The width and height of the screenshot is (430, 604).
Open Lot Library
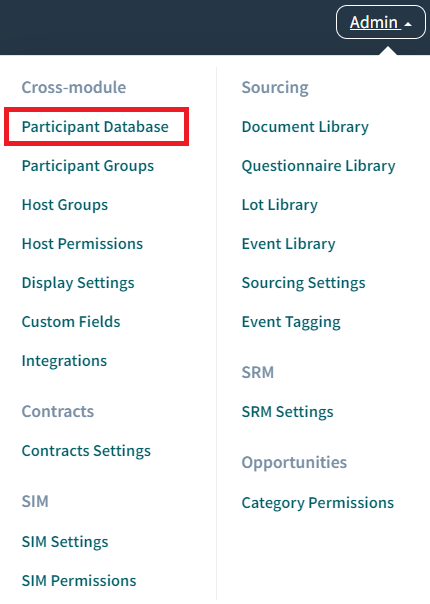click(x=280, y=205)
